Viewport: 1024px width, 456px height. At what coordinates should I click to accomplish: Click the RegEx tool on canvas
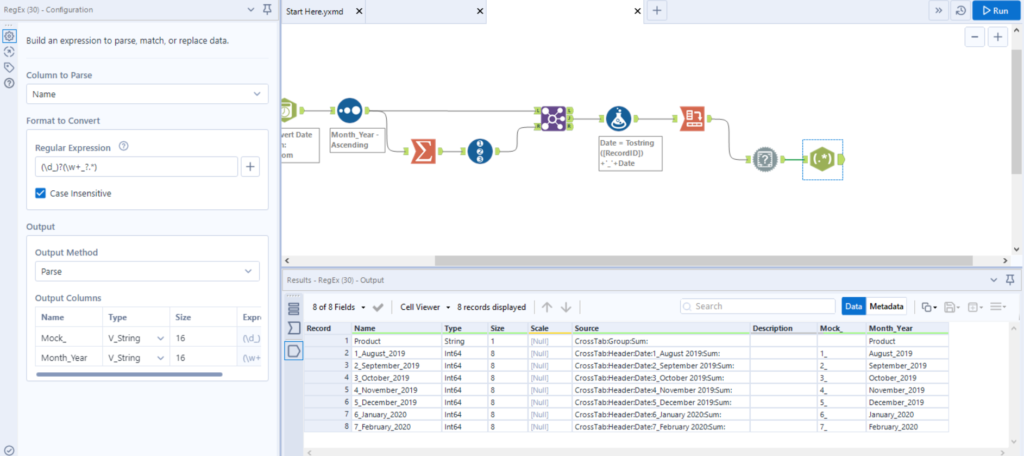(822, 159)
